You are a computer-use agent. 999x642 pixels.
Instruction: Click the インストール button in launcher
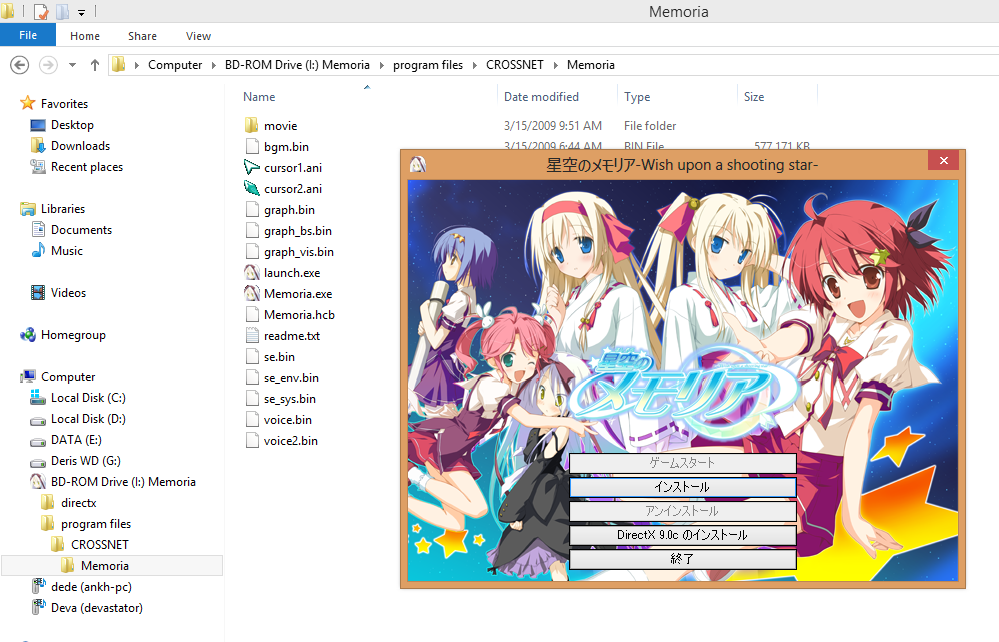682,487
